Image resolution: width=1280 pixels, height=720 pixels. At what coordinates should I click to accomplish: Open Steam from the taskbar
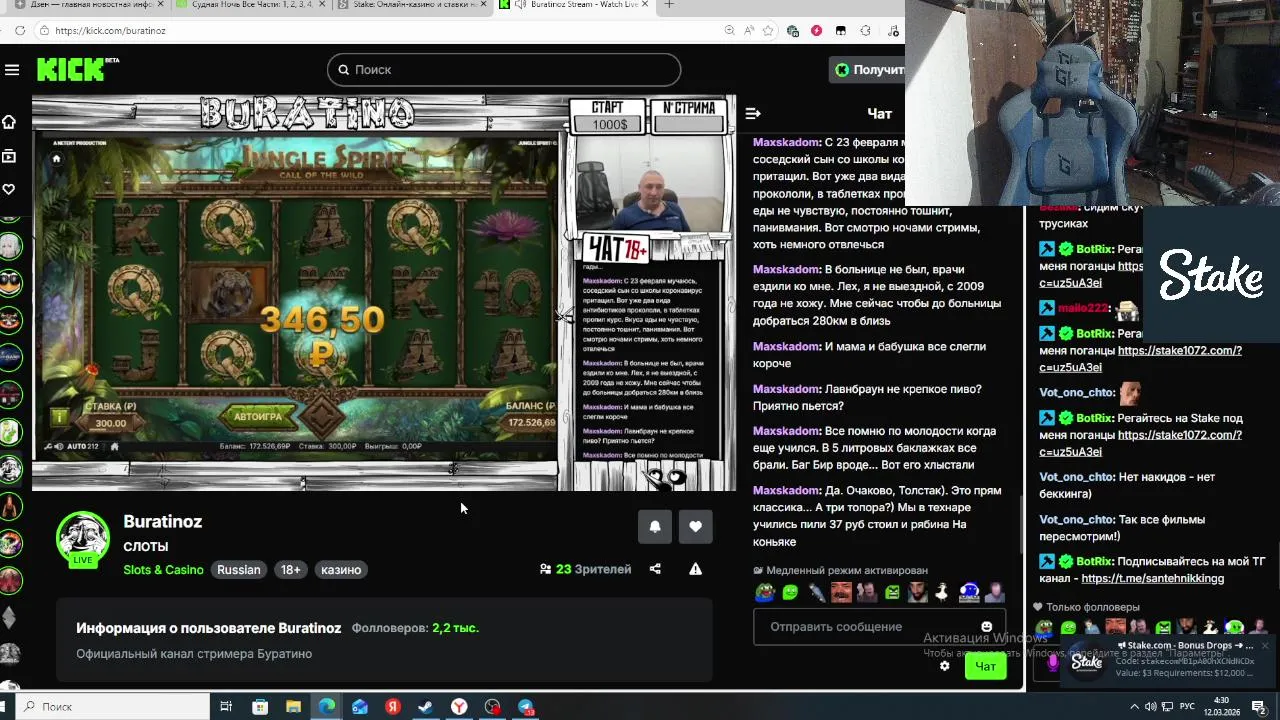(x=425, y=706)
